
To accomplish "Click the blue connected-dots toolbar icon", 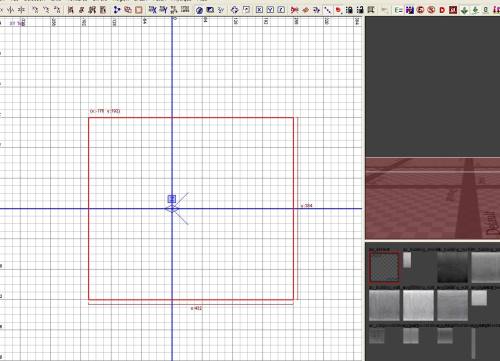I will (x=116, y=10).
